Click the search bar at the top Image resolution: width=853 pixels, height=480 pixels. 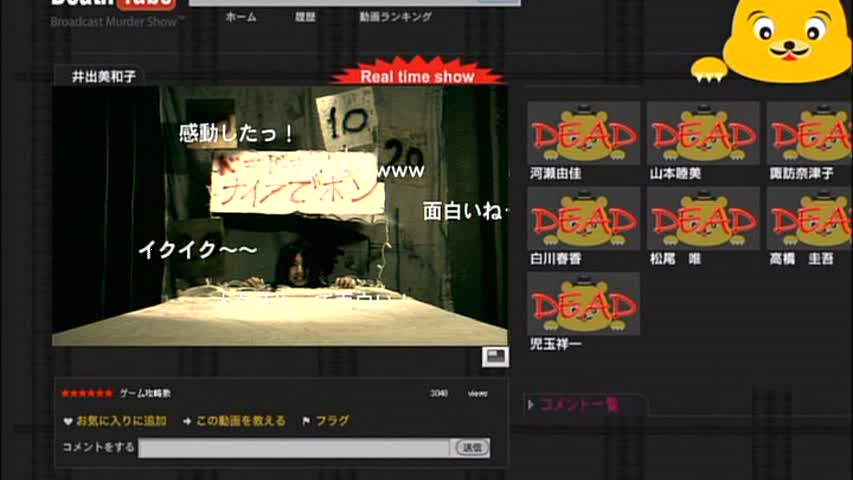point(355,3)
